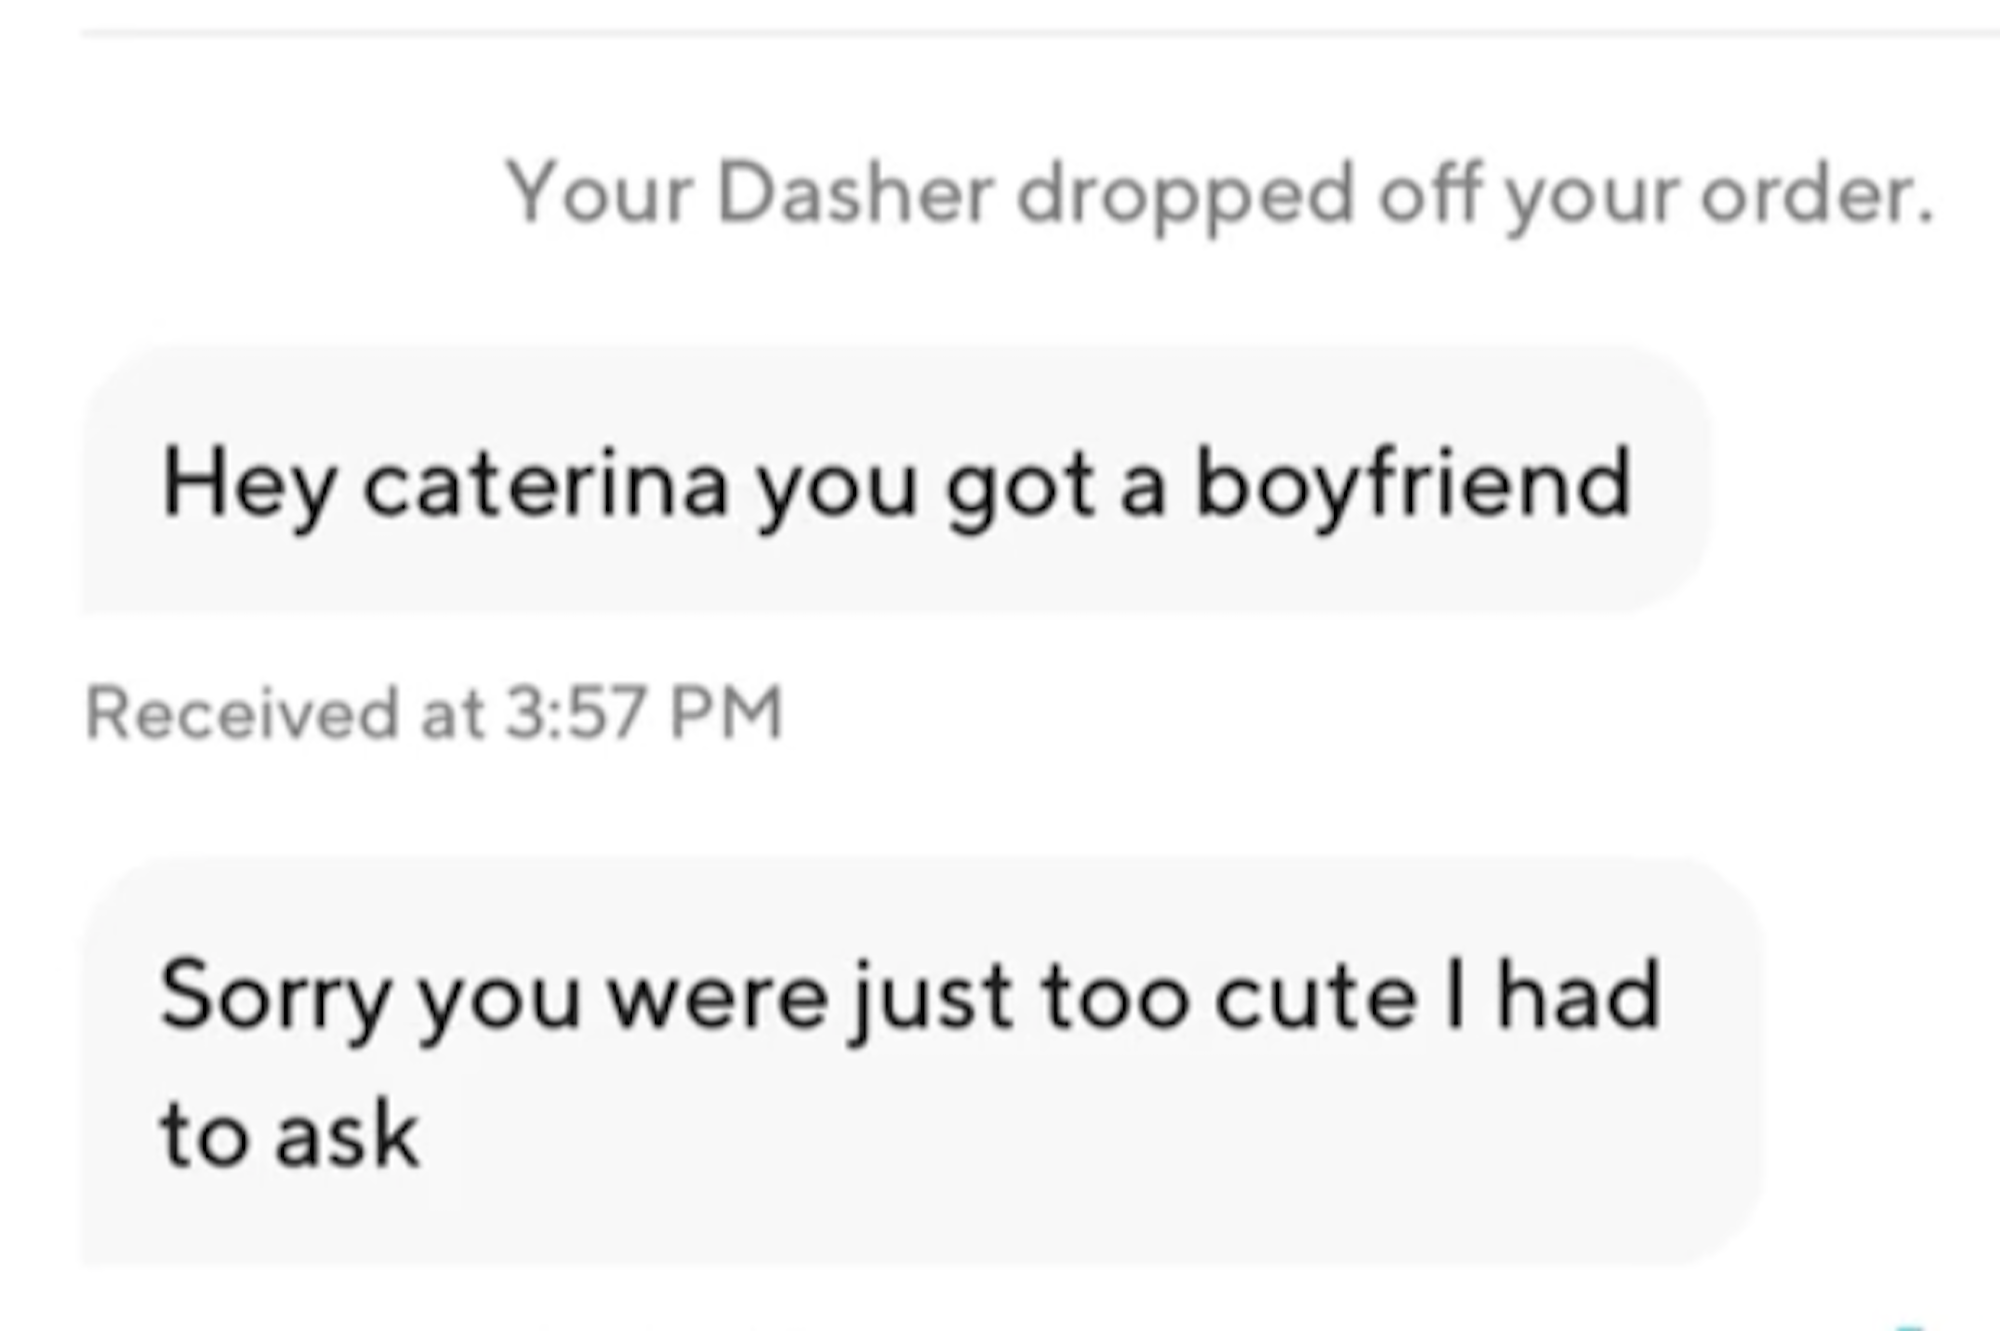The height and width of the screenshot is (1333, 2000).
Task: Click the word "Received" in the timestamp line
Action: pos(242,713)
